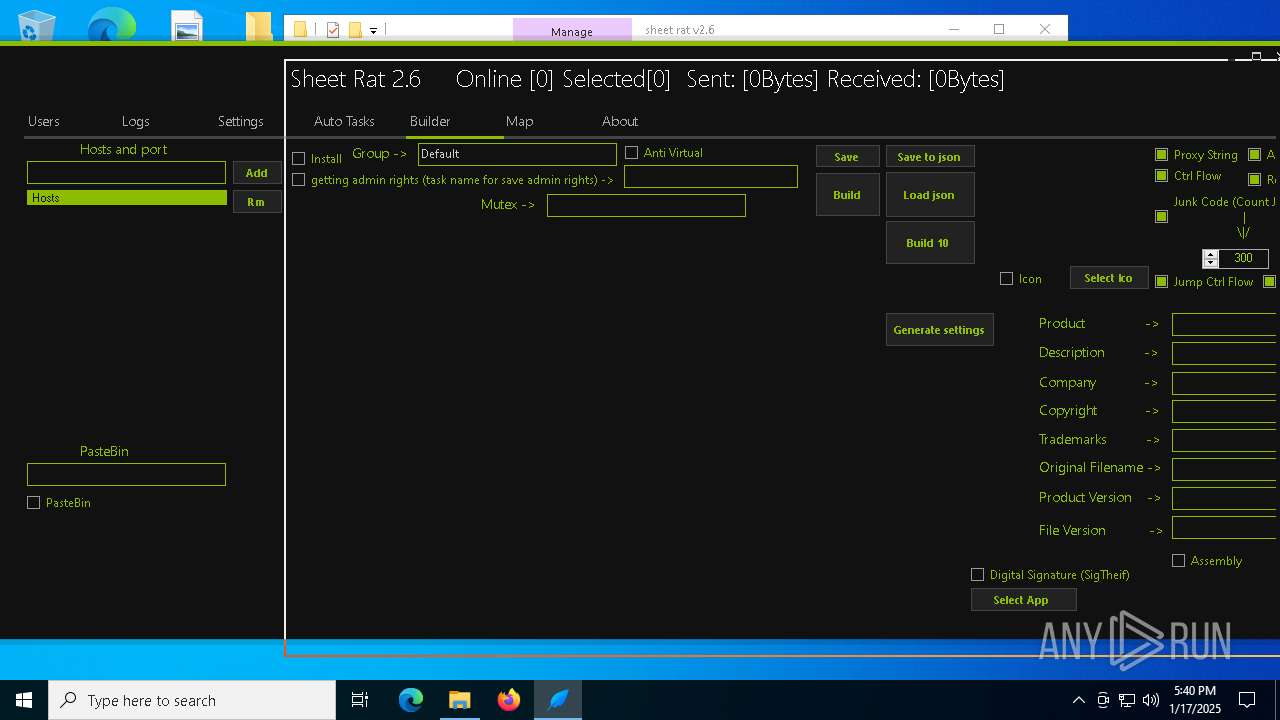The image size is (1280, 720).
Task: Click the Load json button
Action: pyautogui.click(x=929, y=195)
